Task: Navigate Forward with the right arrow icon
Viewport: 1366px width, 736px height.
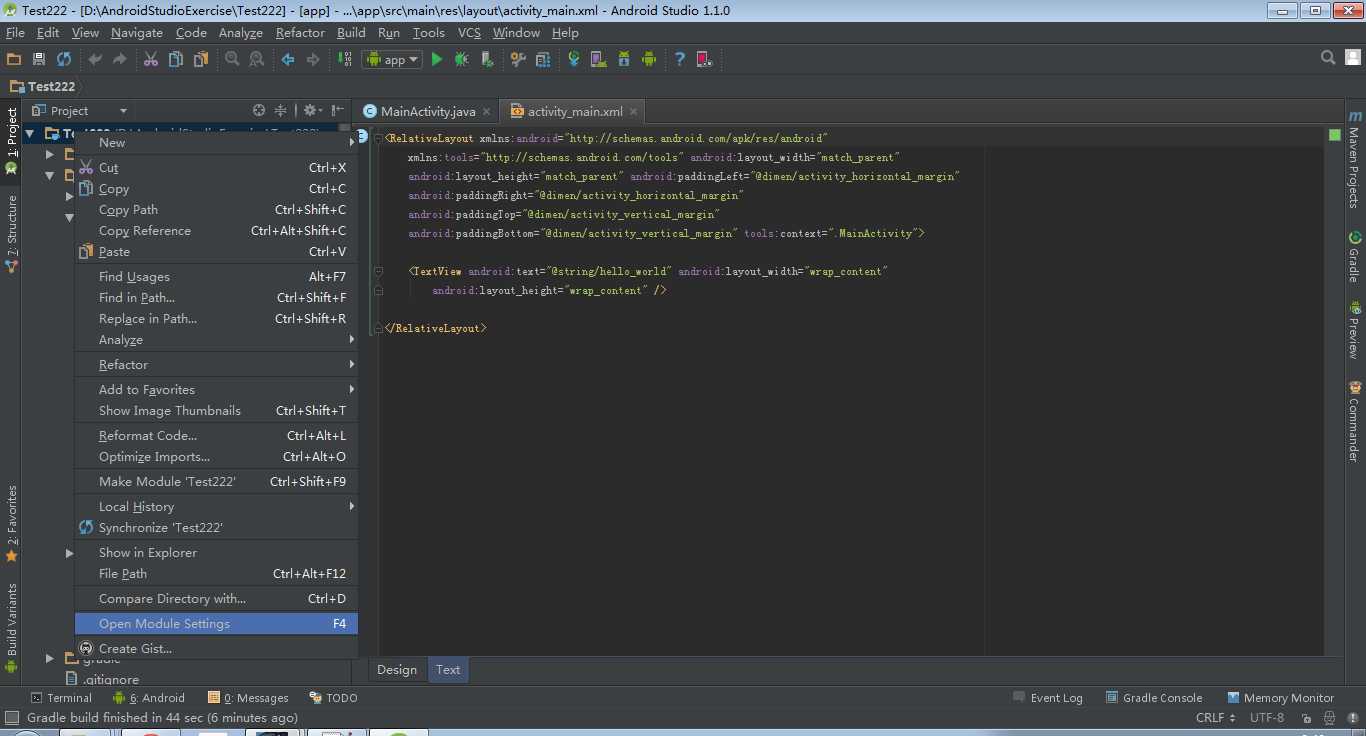Action: (313, 59)
